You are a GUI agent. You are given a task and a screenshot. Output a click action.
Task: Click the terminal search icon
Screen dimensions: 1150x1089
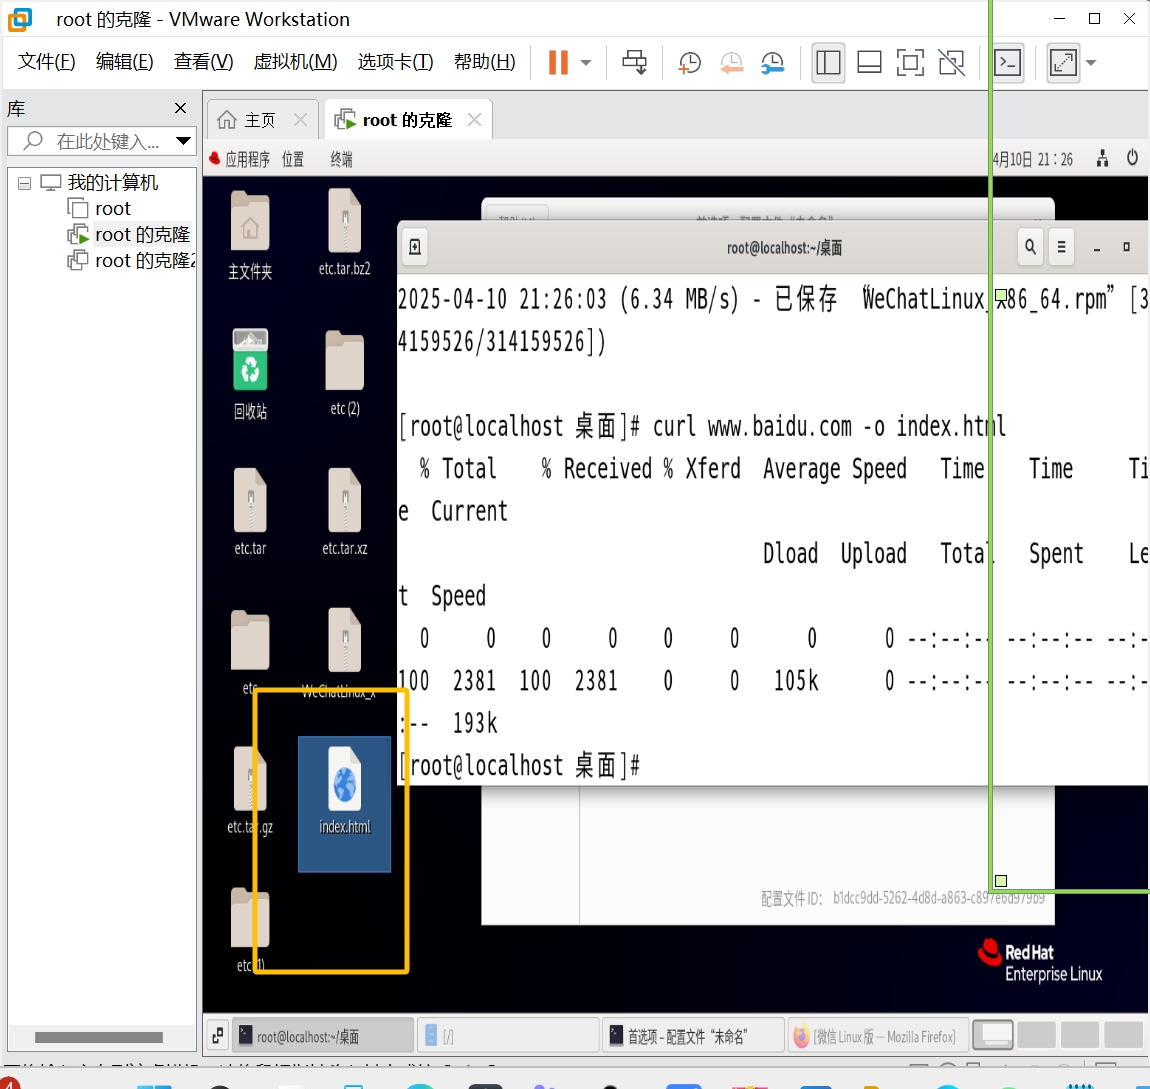(1030, 247)
